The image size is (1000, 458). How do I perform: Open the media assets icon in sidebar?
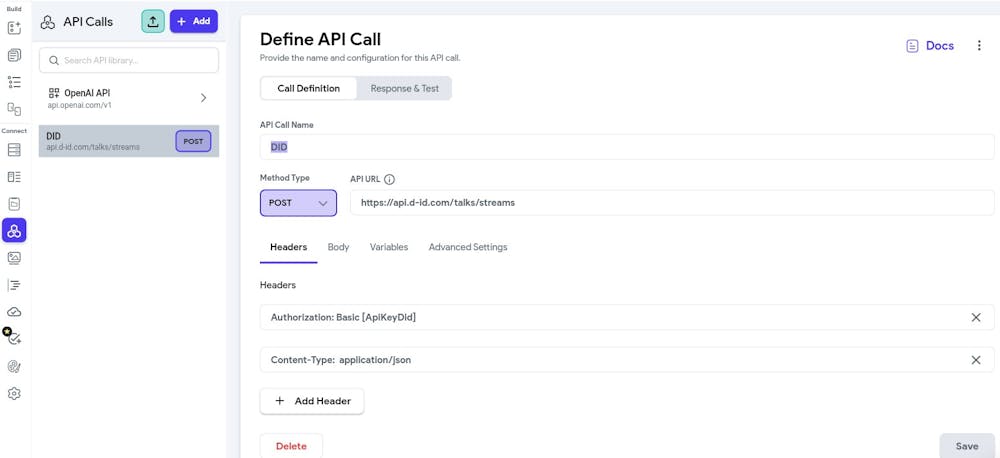[x=14, y=258]
